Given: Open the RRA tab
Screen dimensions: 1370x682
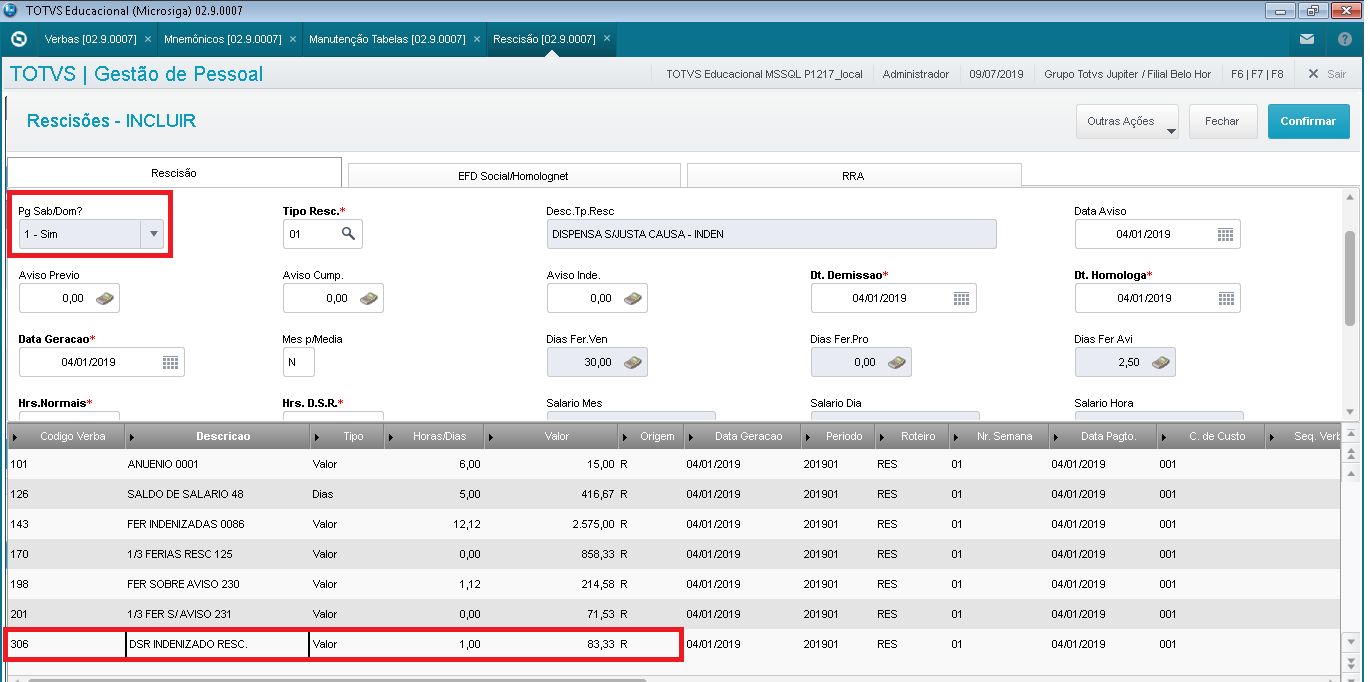Looking at the screenshot, I should [x=853, y=176].
